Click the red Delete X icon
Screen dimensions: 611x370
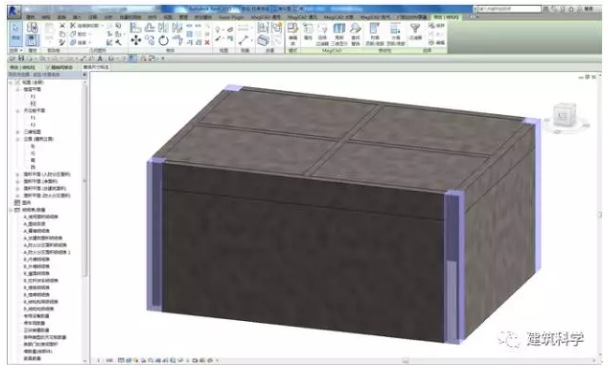[207, 42]
